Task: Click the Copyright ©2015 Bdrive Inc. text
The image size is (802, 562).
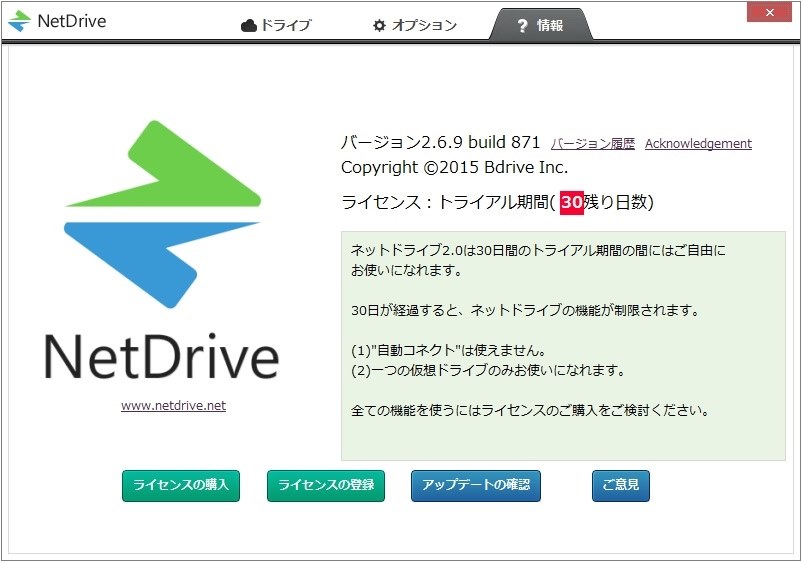Action: [x=454, y=167]
